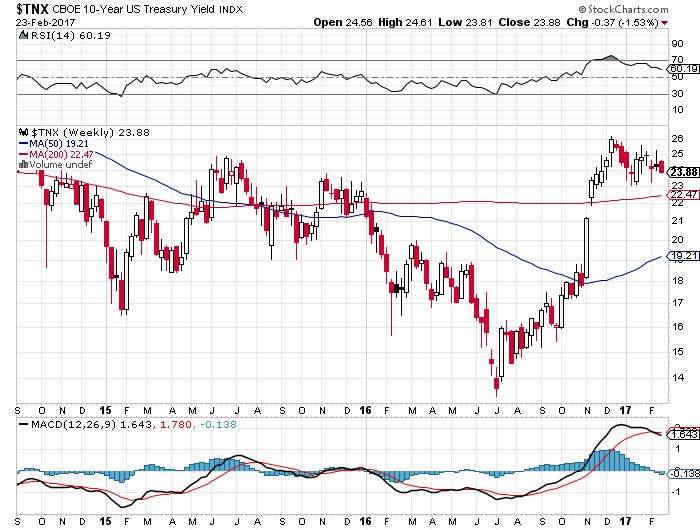Click the Close 23.88 value

click(529, 22)
